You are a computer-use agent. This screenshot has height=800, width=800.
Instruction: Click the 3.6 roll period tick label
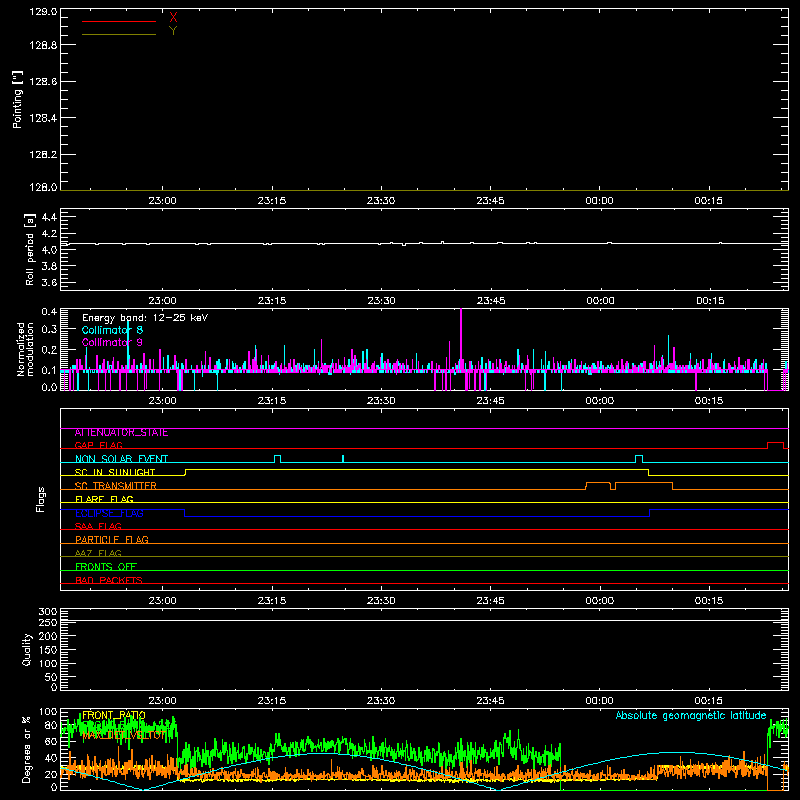[x=49, y=282]
